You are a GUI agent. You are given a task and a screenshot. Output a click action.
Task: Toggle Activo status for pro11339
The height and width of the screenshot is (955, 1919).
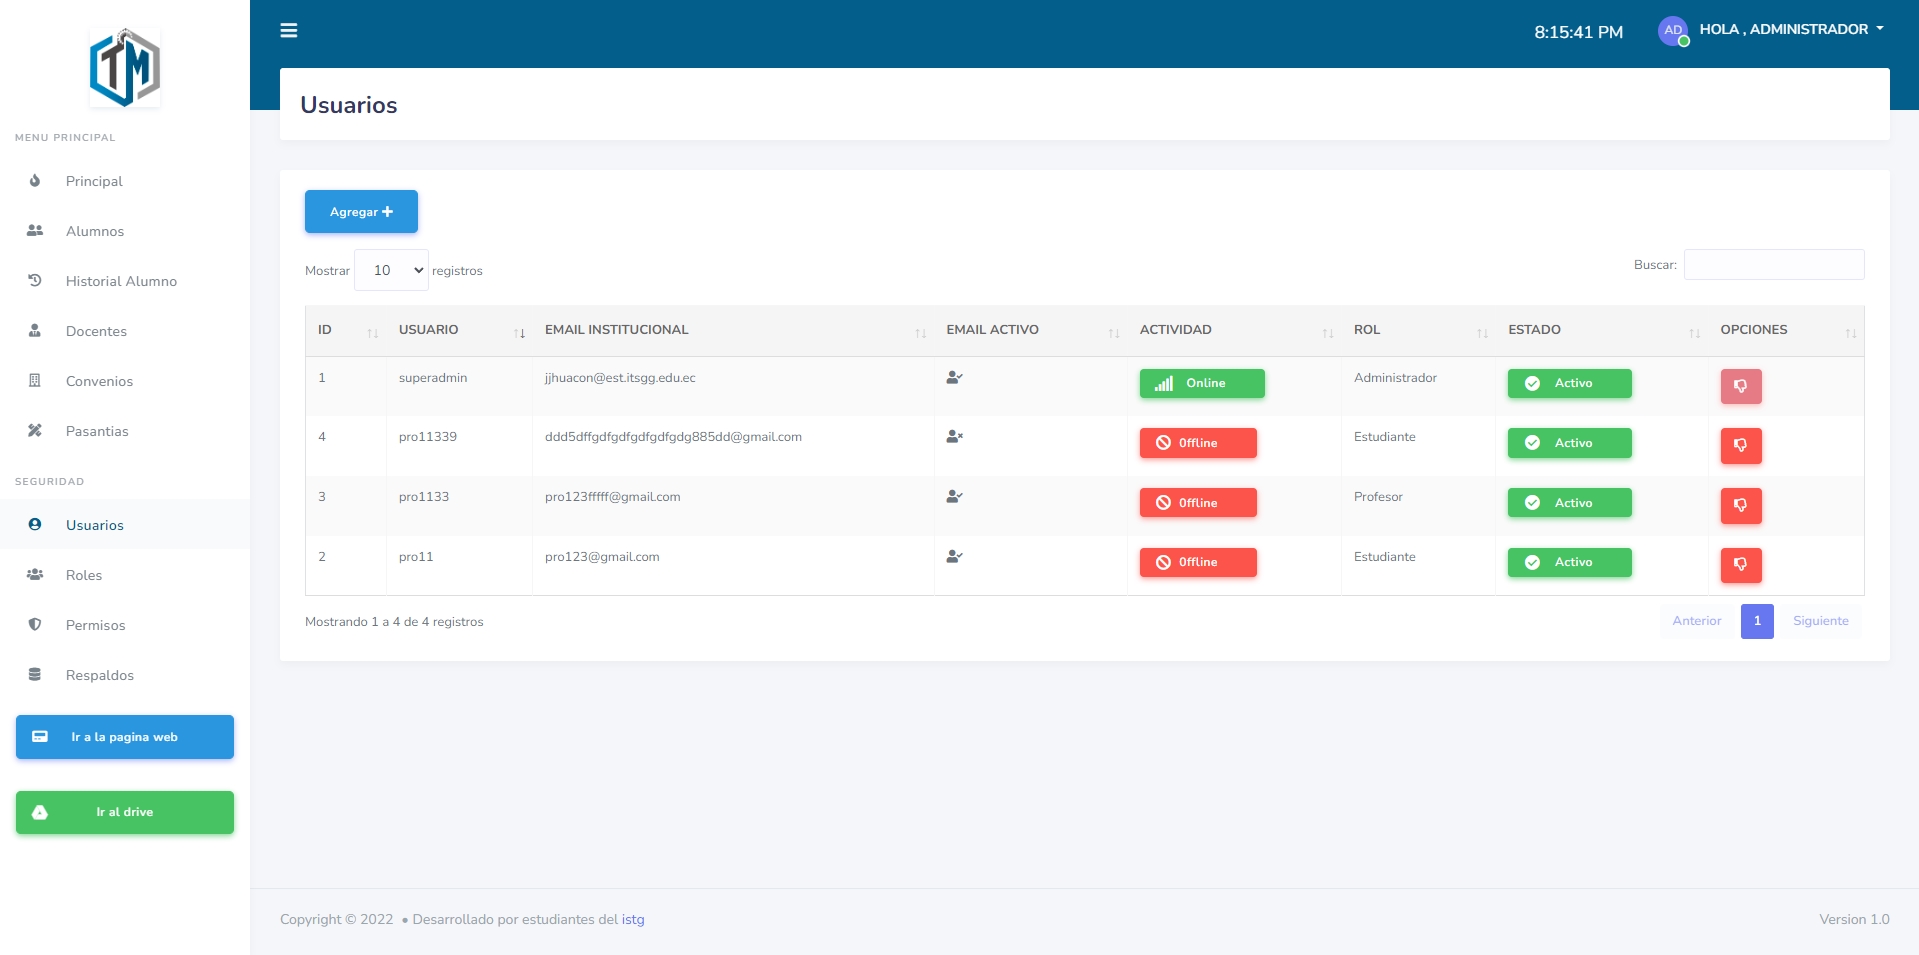coord(1570,443)
